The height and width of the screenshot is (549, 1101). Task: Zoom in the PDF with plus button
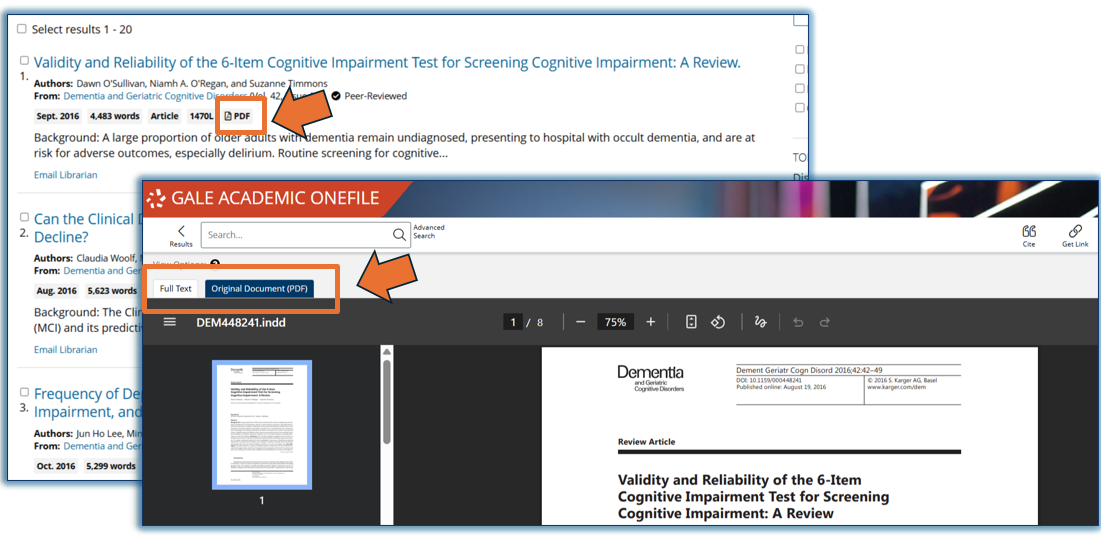(x=650, y=322)
